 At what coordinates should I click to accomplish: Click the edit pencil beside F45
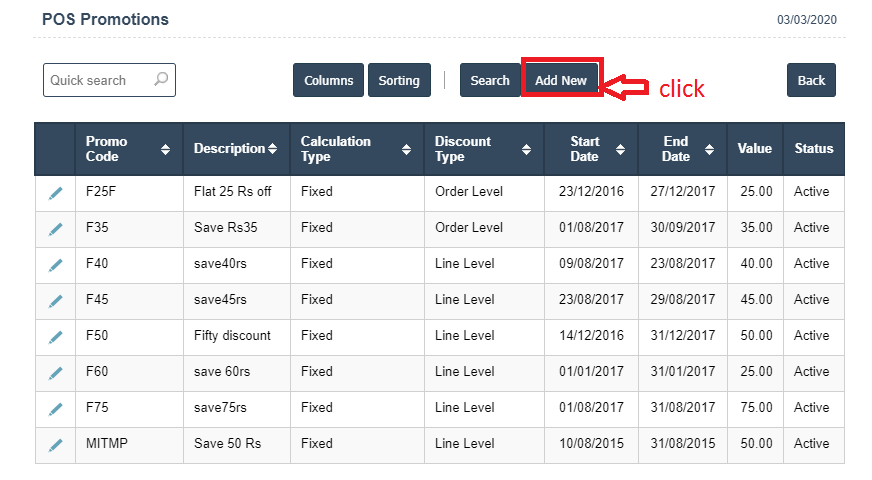coord(55,301)
